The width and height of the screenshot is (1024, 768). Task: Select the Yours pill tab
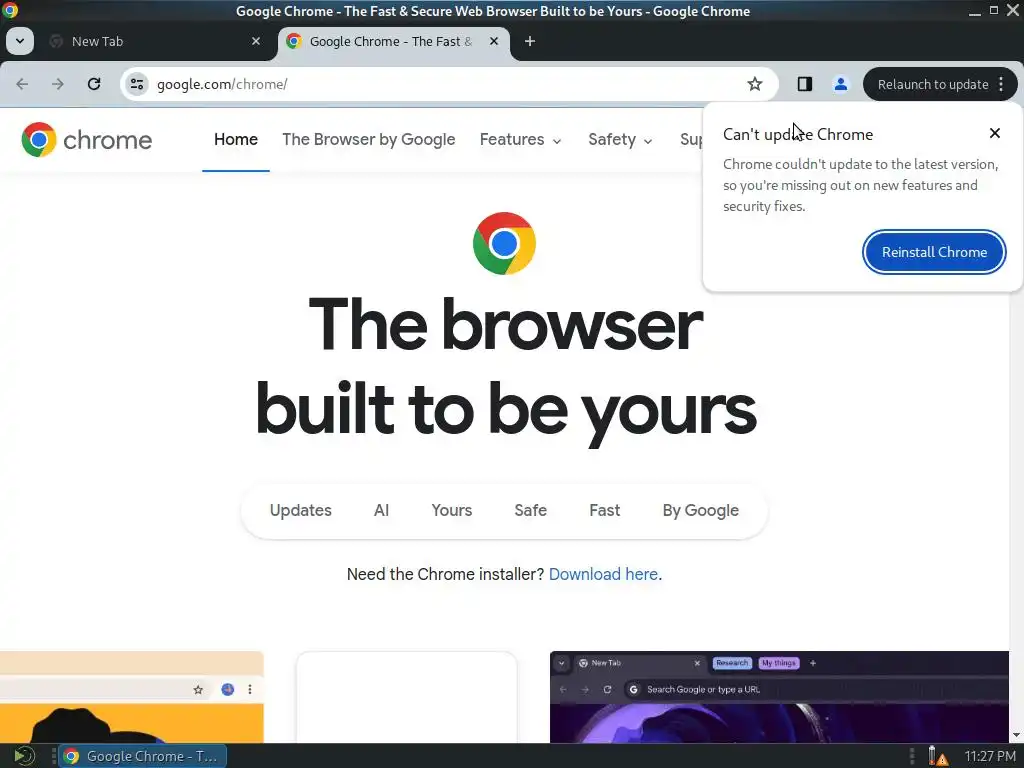click(451, 511)
